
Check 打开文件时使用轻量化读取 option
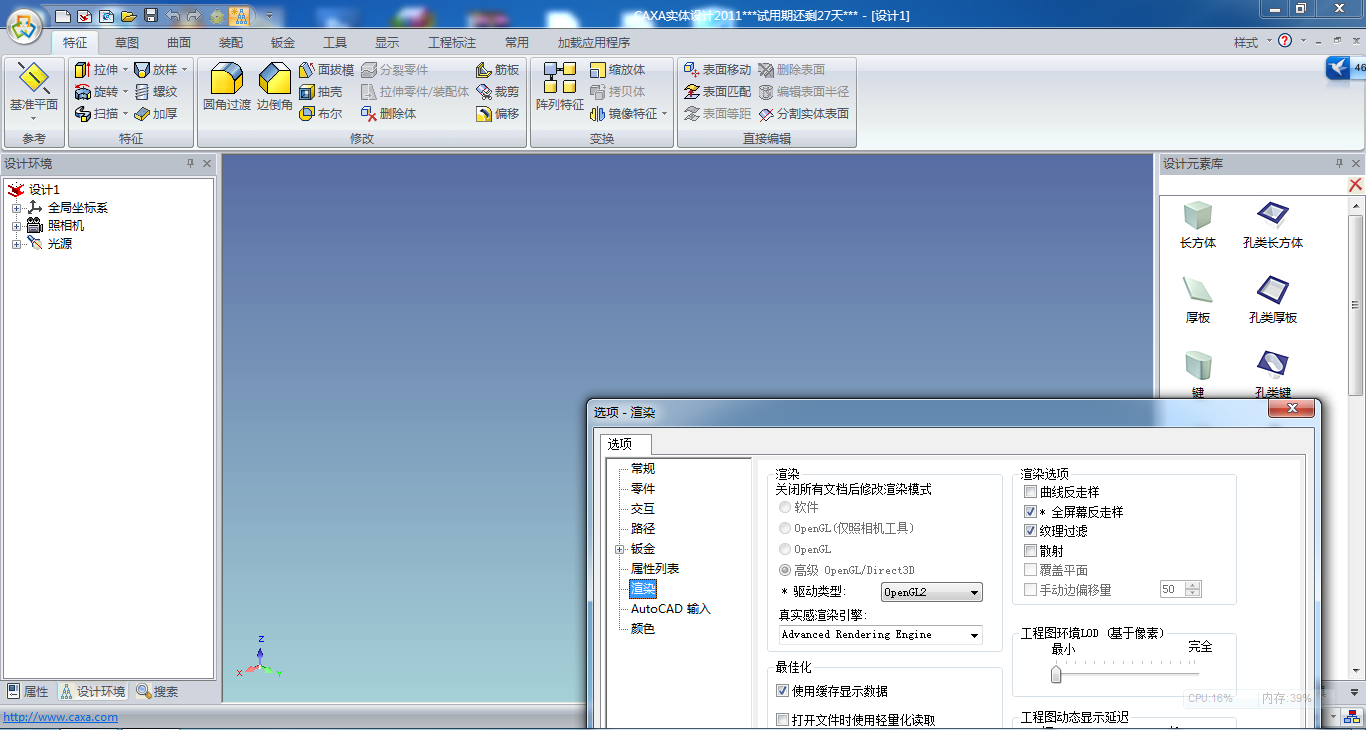click(x=783, y=720)
